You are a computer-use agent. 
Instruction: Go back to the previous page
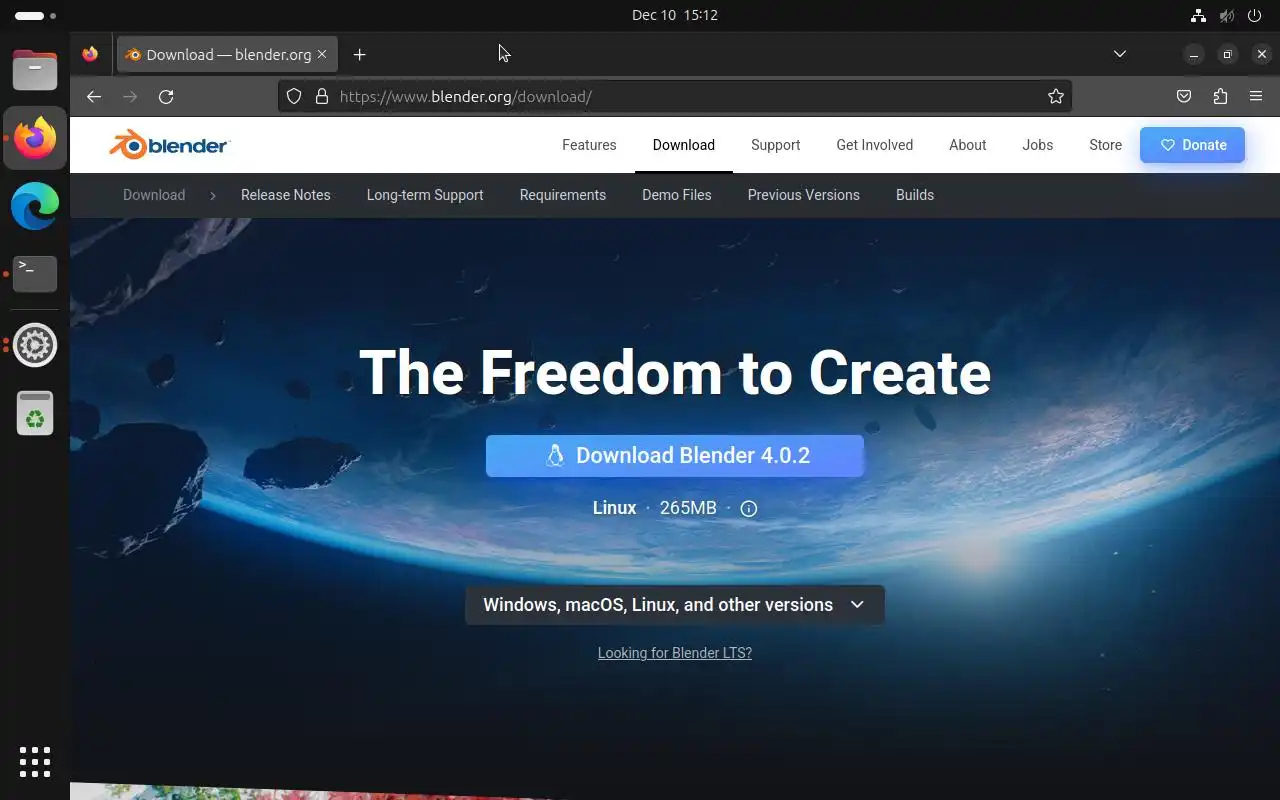(x=94, y=96)
